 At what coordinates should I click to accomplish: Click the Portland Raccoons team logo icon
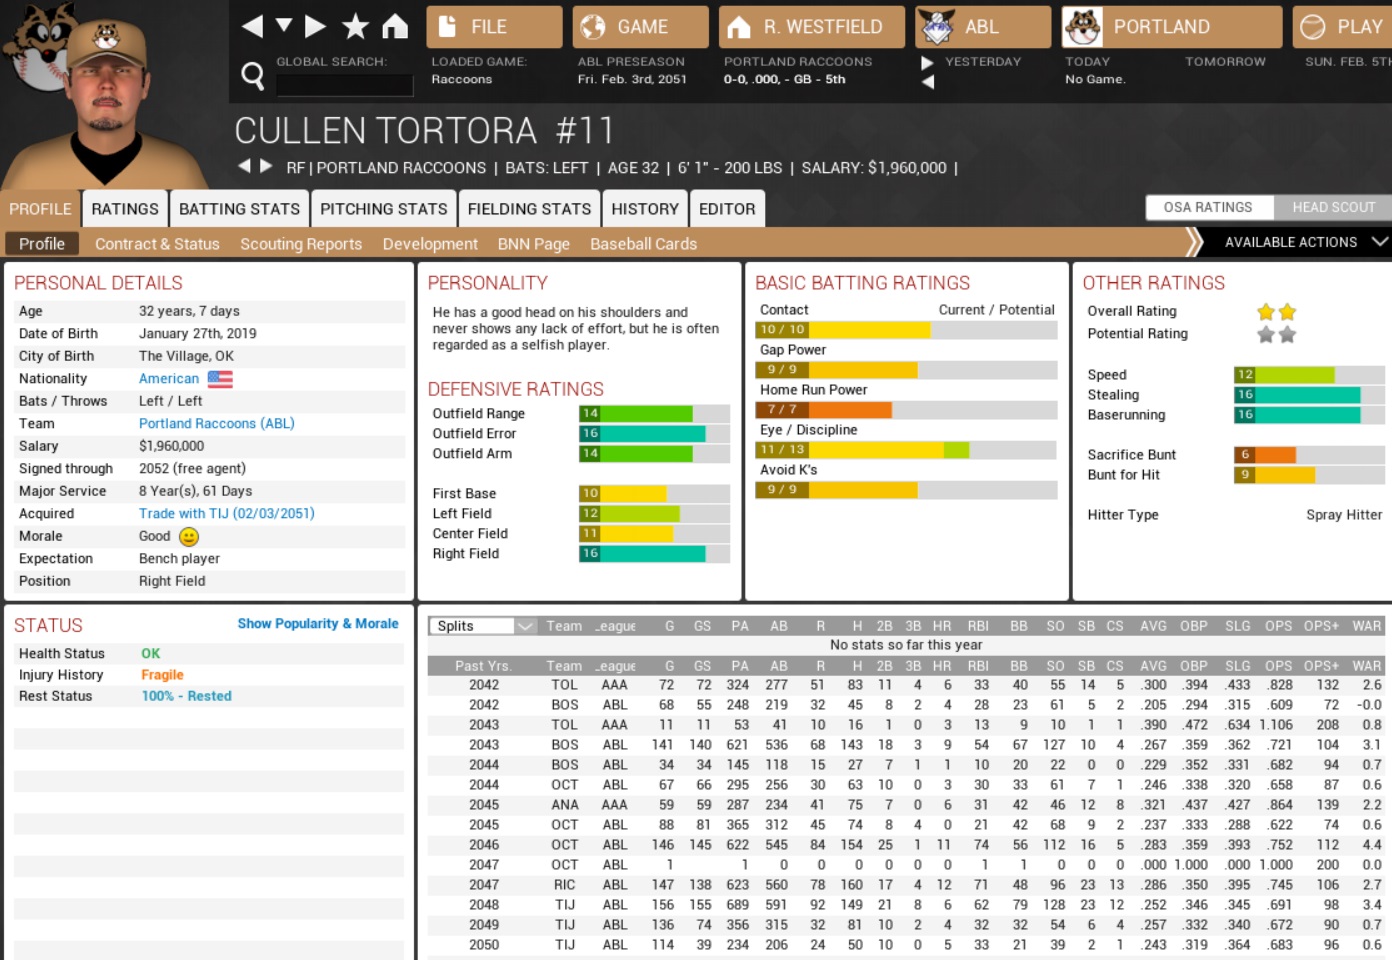pos(1082,27)
